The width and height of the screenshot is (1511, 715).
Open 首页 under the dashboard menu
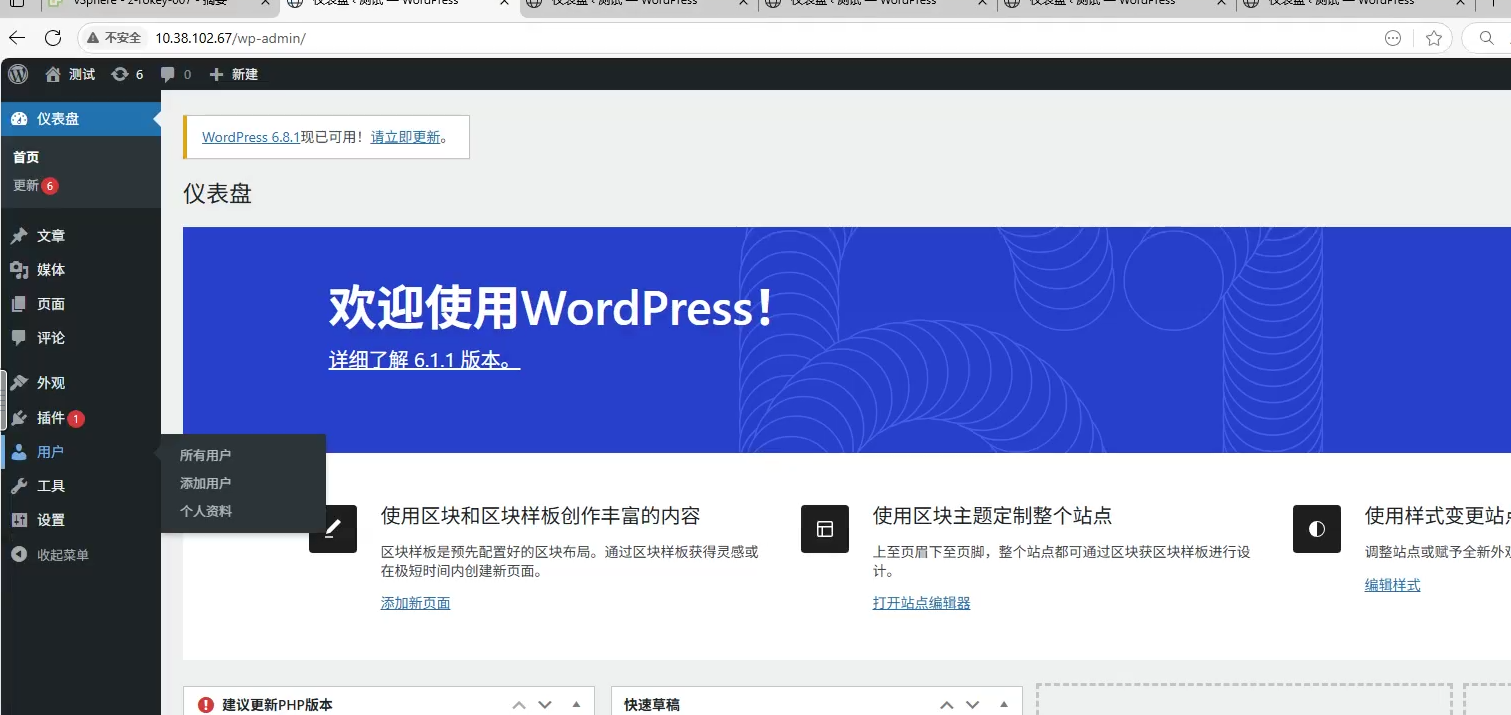click(26, 157)
